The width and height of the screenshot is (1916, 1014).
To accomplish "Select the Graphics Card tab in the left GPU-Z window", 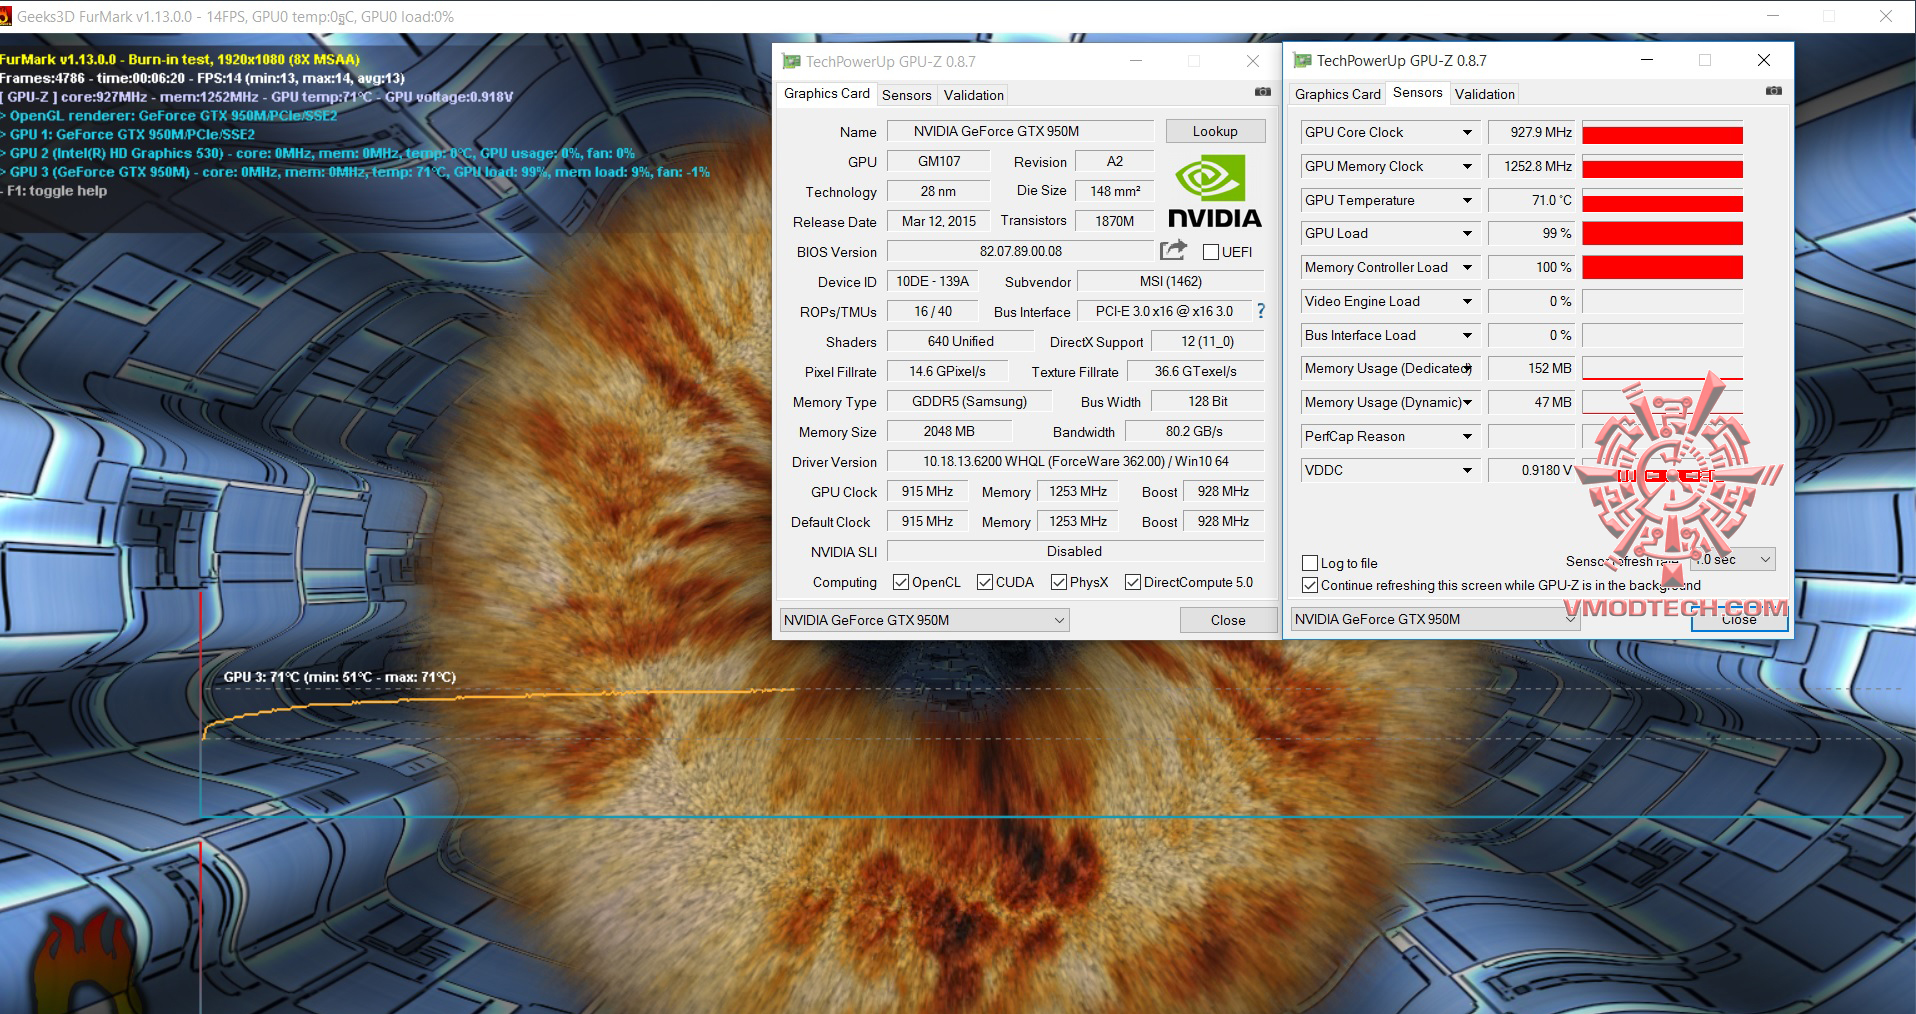I will point(826,93).
